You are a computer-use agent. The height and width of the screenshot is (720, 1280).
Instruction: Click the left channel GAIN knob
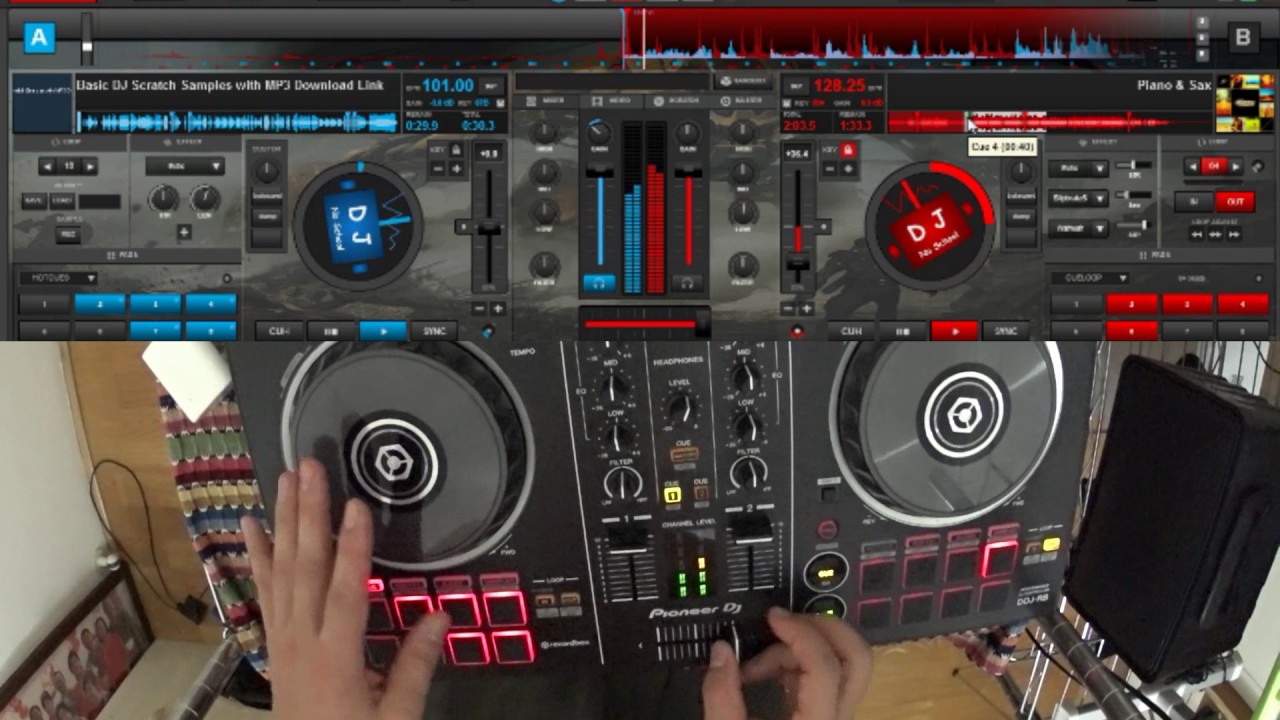tap(599, 132)
